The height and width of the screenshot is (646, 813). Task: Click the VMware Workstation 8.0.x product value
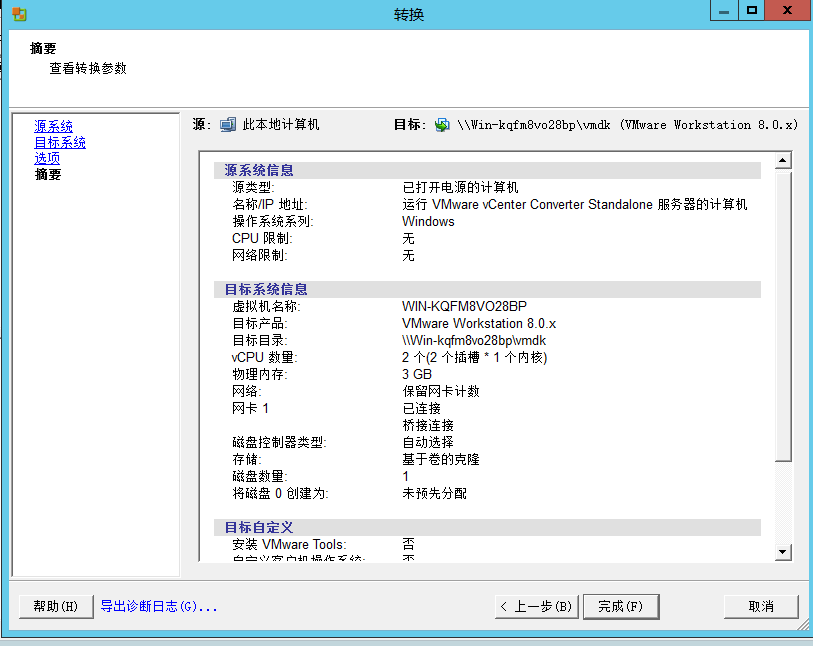479,324
